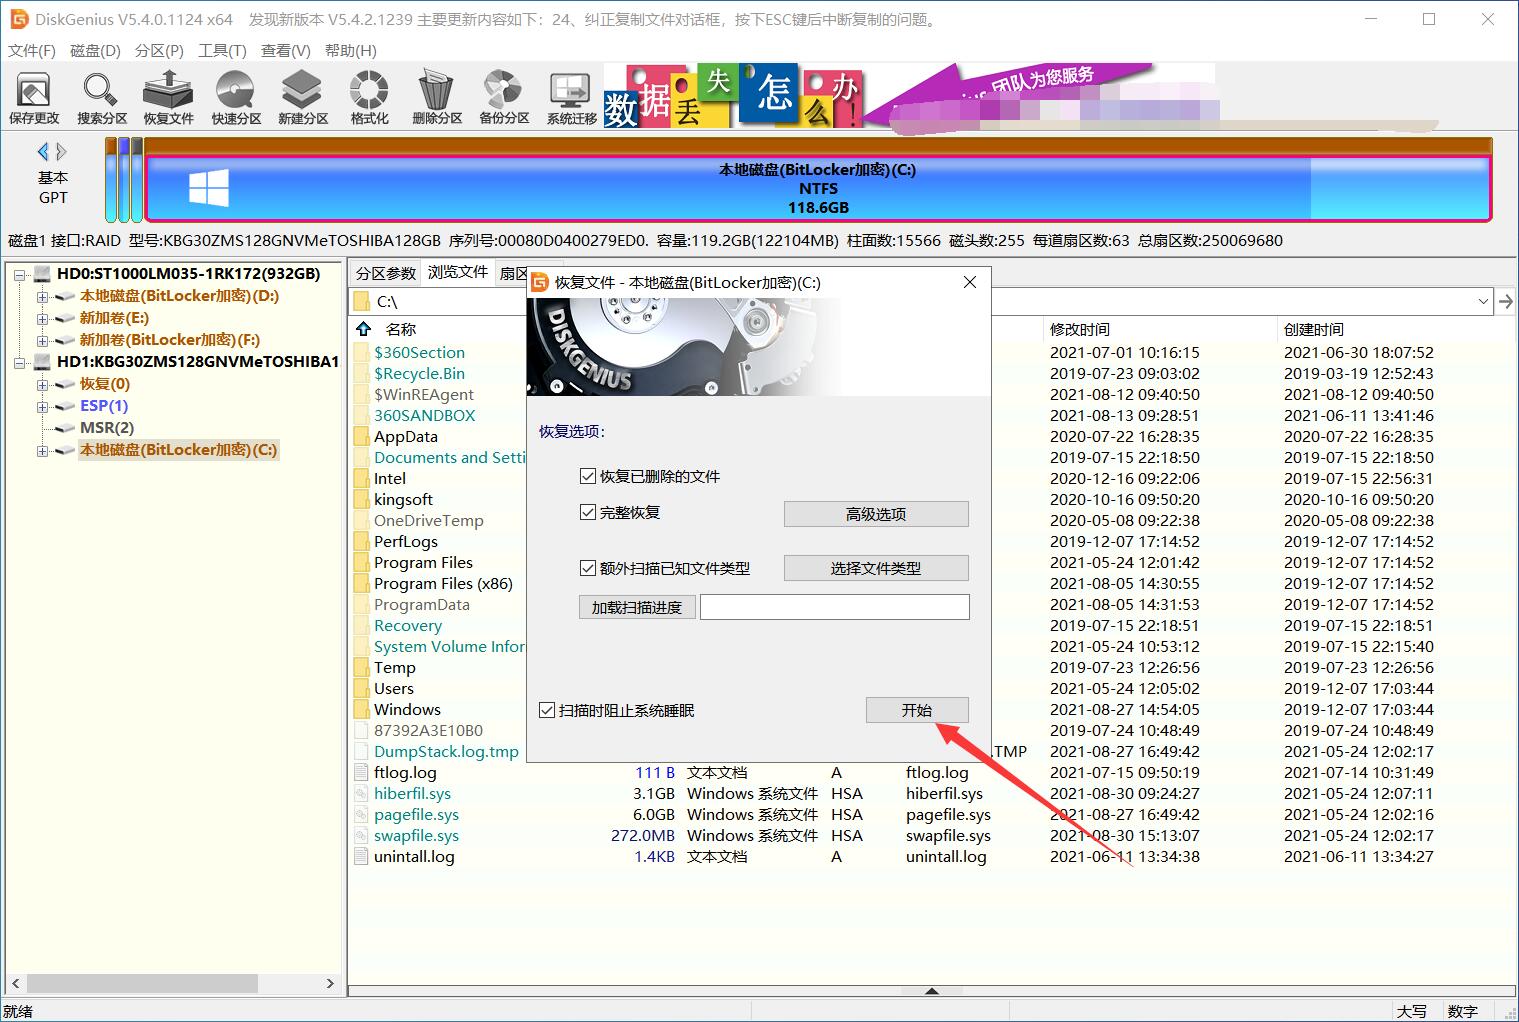Click the DiskGenius logo in title bar

coord(18,19)
